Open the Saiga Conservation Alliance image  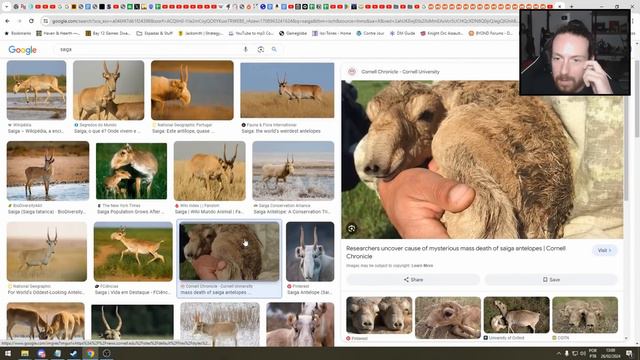[x=293, y=171]
